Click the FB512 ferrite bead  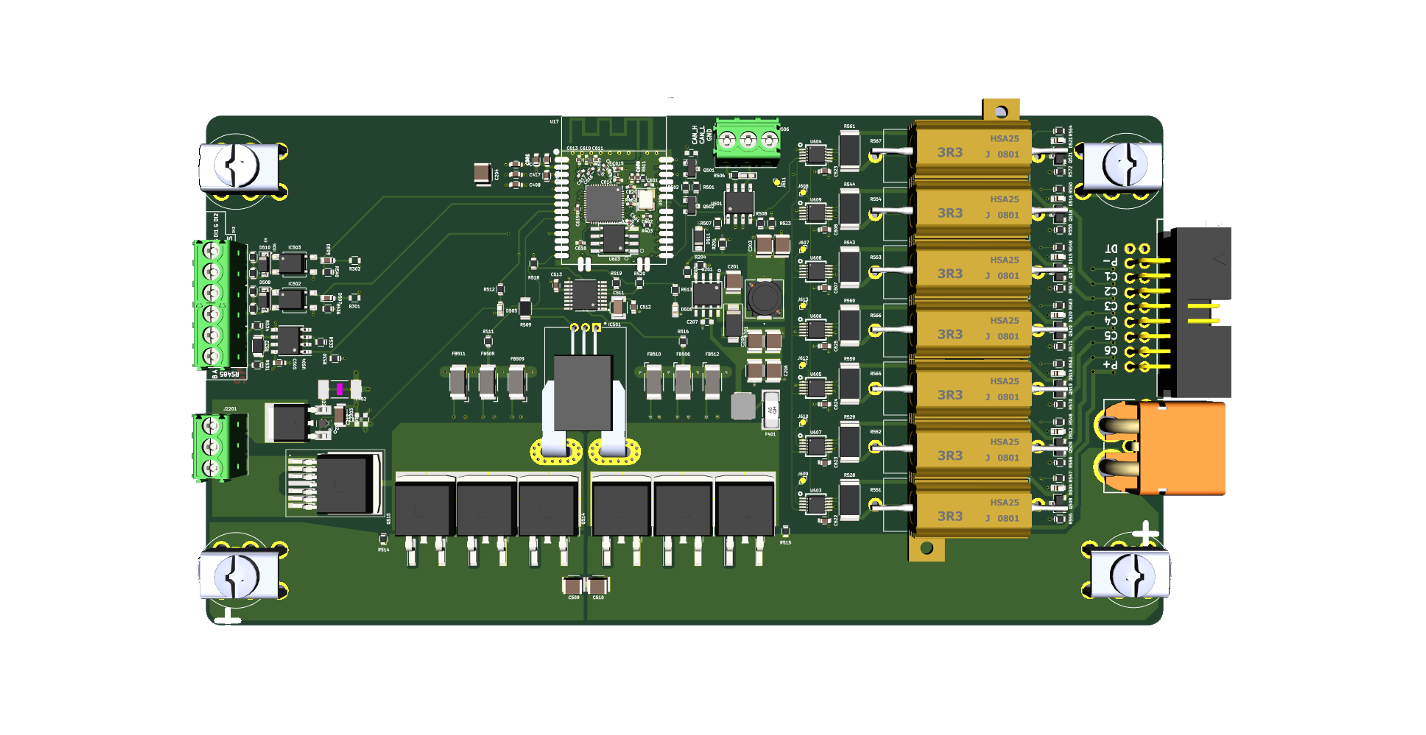click(x=712, y=380)
